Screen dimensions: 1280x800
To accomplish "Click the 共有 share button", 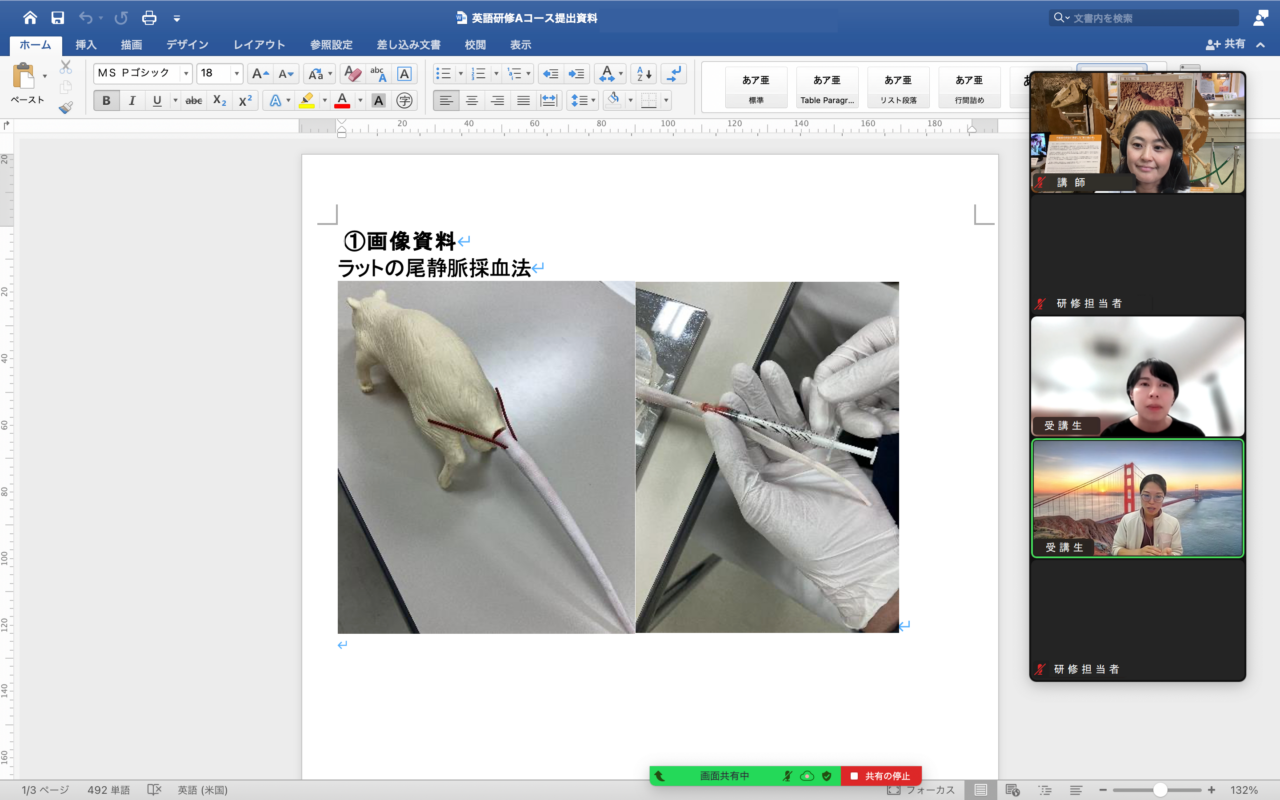I will point(1226,45).
